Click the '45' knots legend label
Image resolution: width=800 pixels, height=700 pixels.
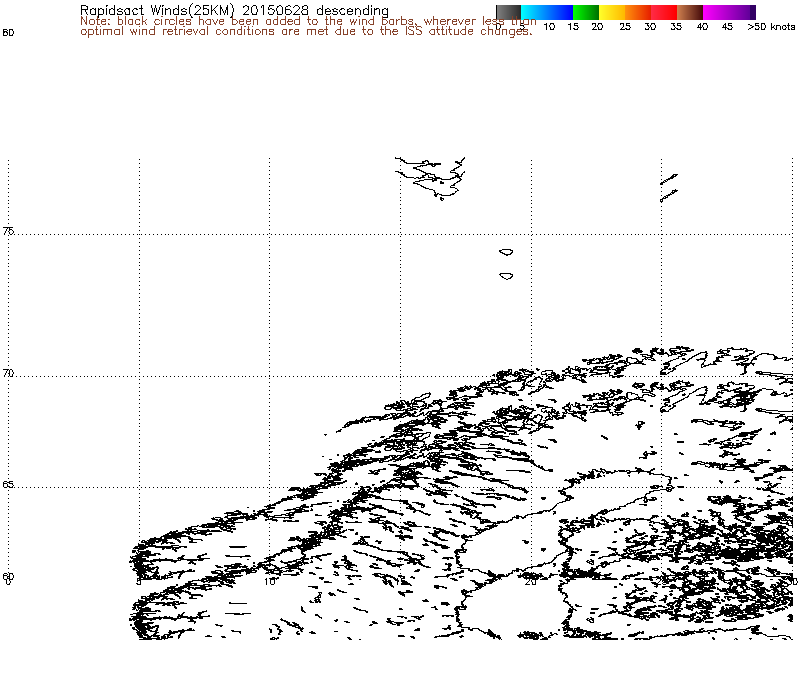coord(728,27)
